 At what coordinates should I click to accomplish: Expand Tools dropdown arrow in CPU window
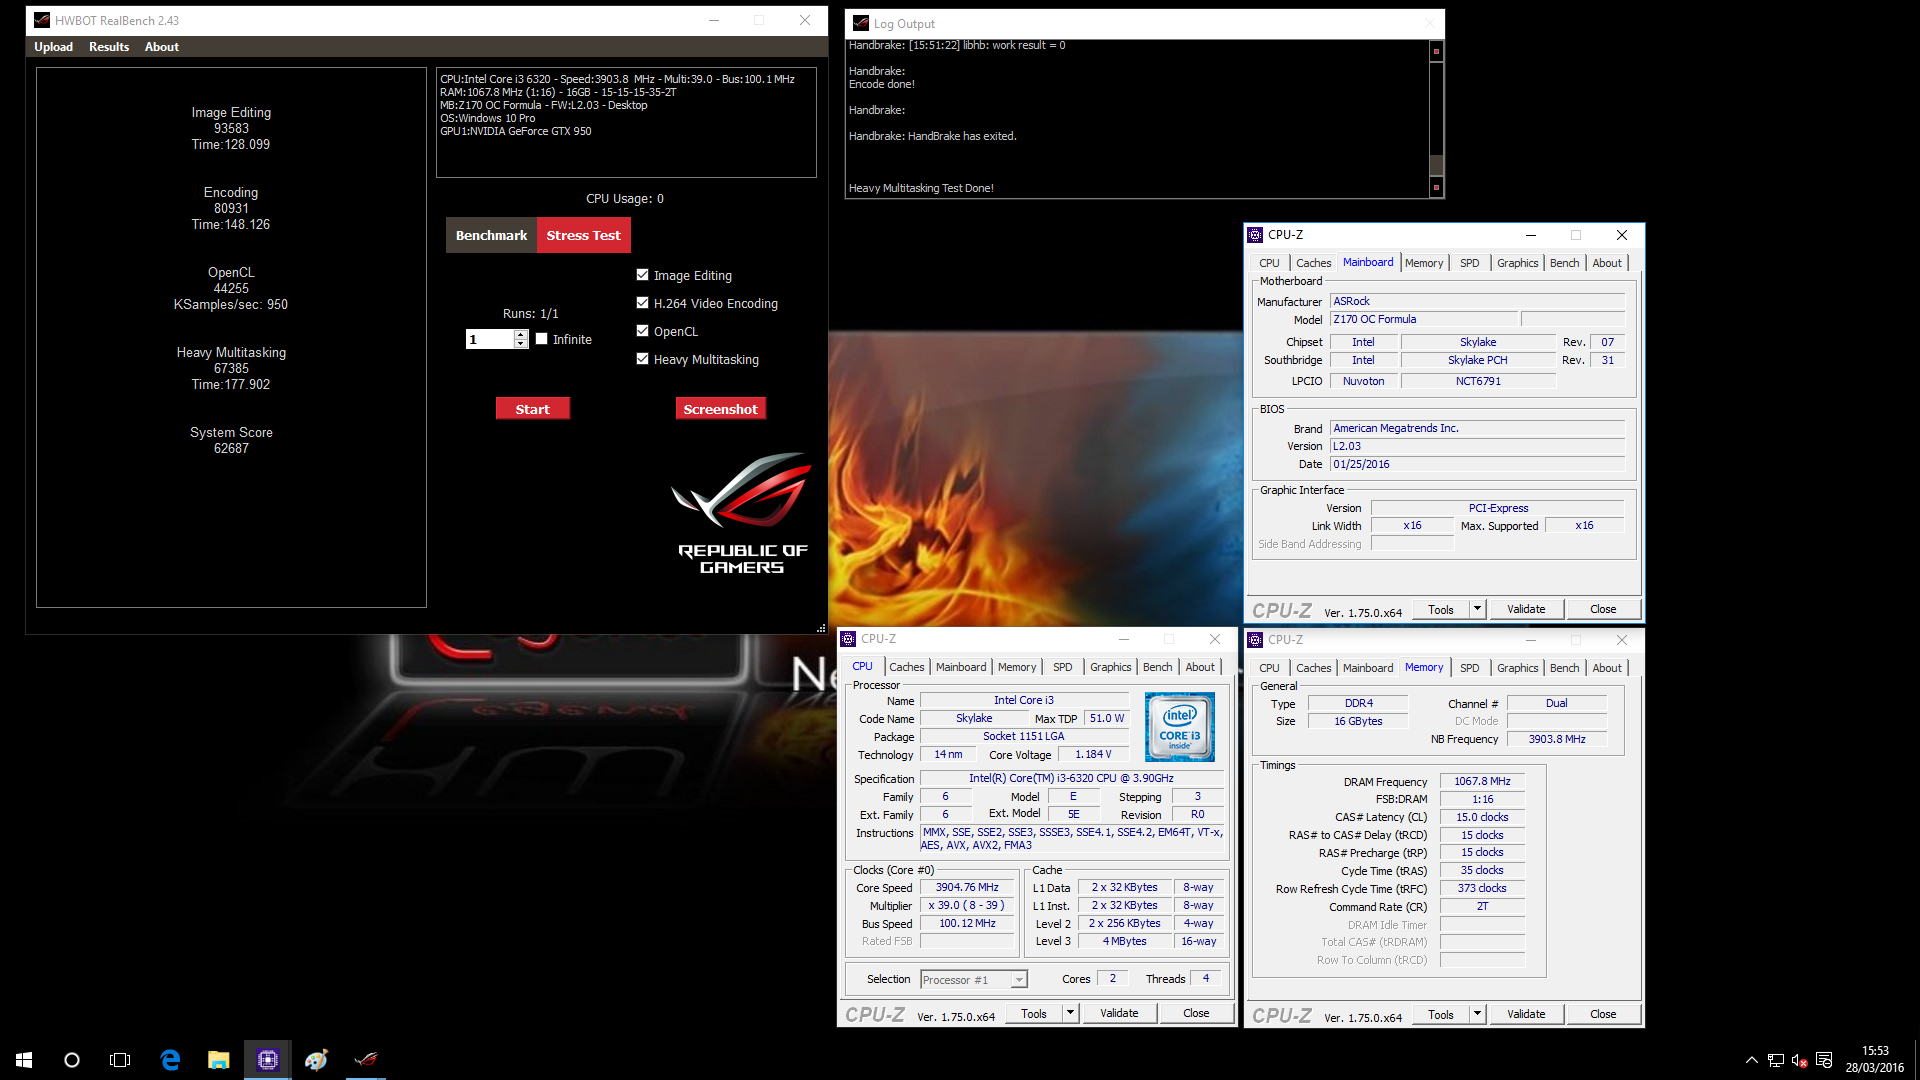click(x=1070, y=1013)
